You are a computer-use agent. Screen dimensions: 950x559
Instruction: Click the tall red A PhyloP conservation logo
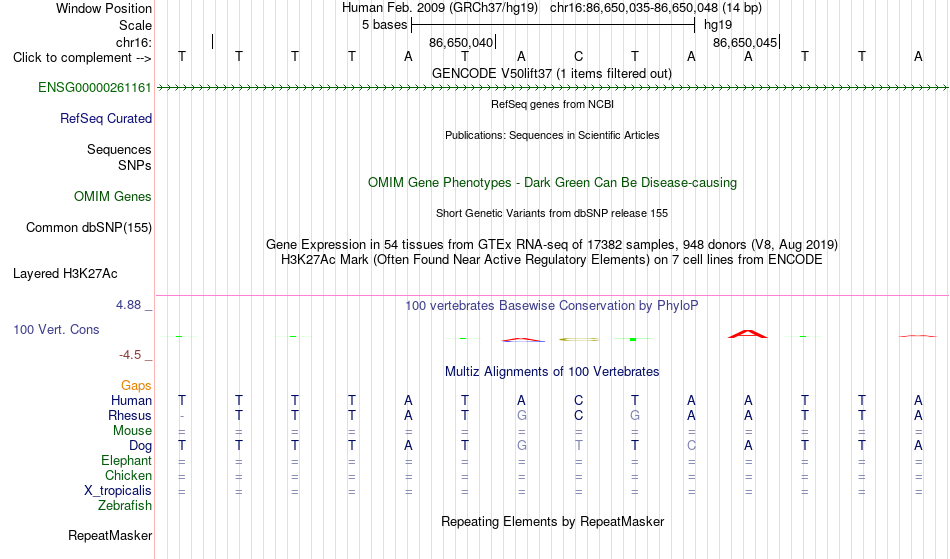[x=748, y=334]
